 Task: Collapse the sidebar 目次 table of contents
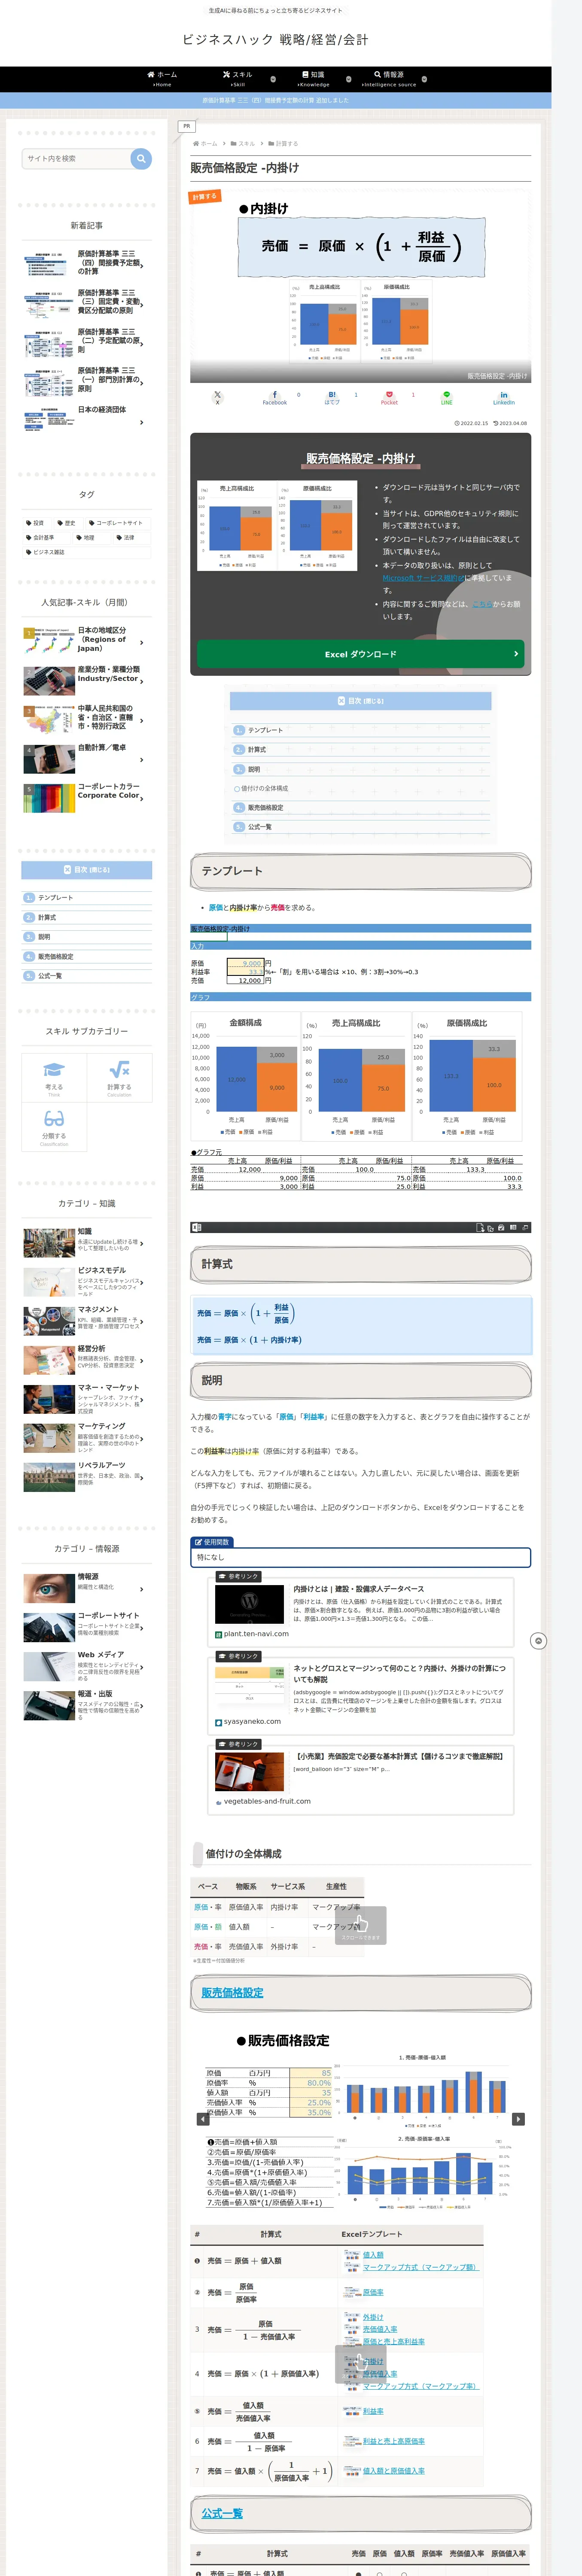tap(87, 870)
